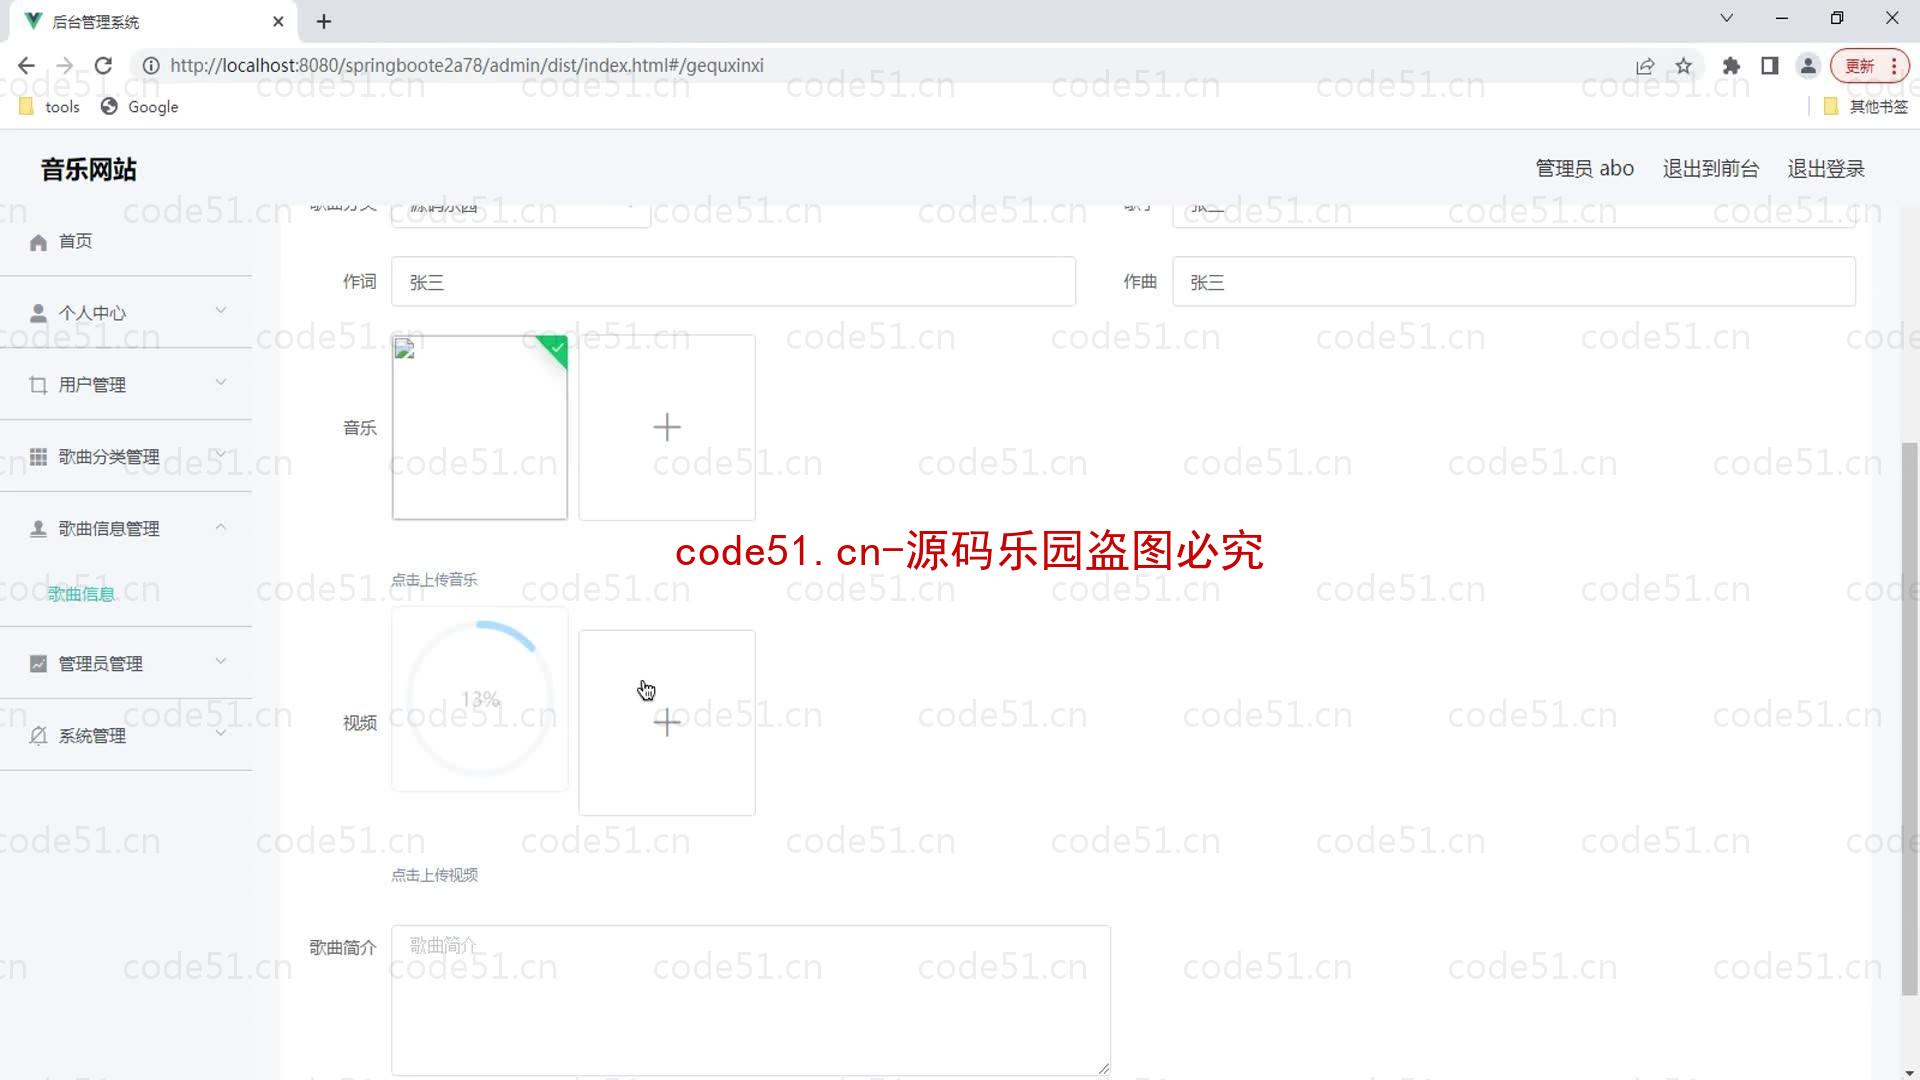Viewport: 1920px width, 1080px height.
Task: Click the 作曲 input field
Action: 1514,282
